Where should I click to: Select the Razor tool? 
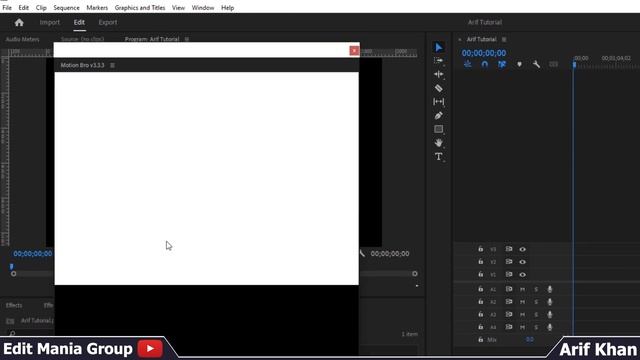tap(439, 88)
